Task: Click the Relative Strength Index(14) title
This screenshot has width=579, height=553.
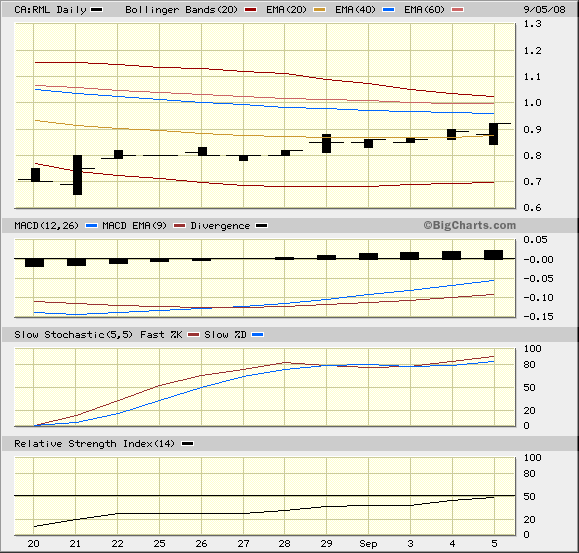Action: pyautogui.click(x=94, y=444)
